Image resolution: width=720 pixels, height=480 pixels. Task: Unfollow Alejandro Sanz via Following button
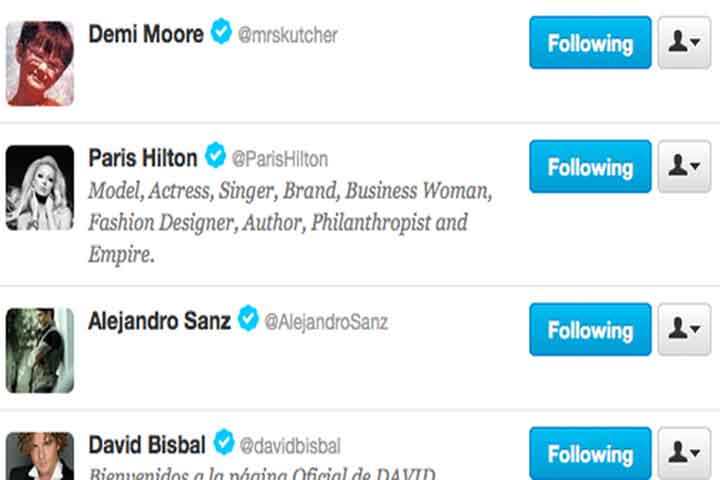pyautogui.click(x=590, y=330)
